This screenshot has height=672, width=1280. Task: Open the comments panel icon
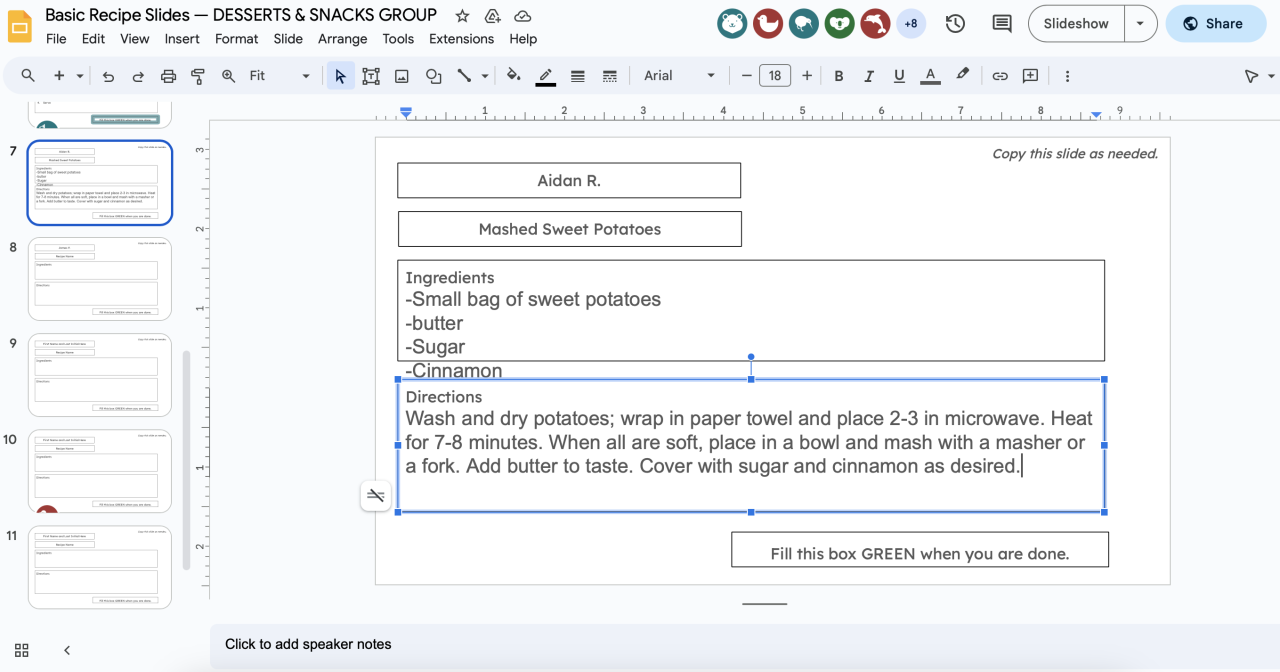point(1001,24)
